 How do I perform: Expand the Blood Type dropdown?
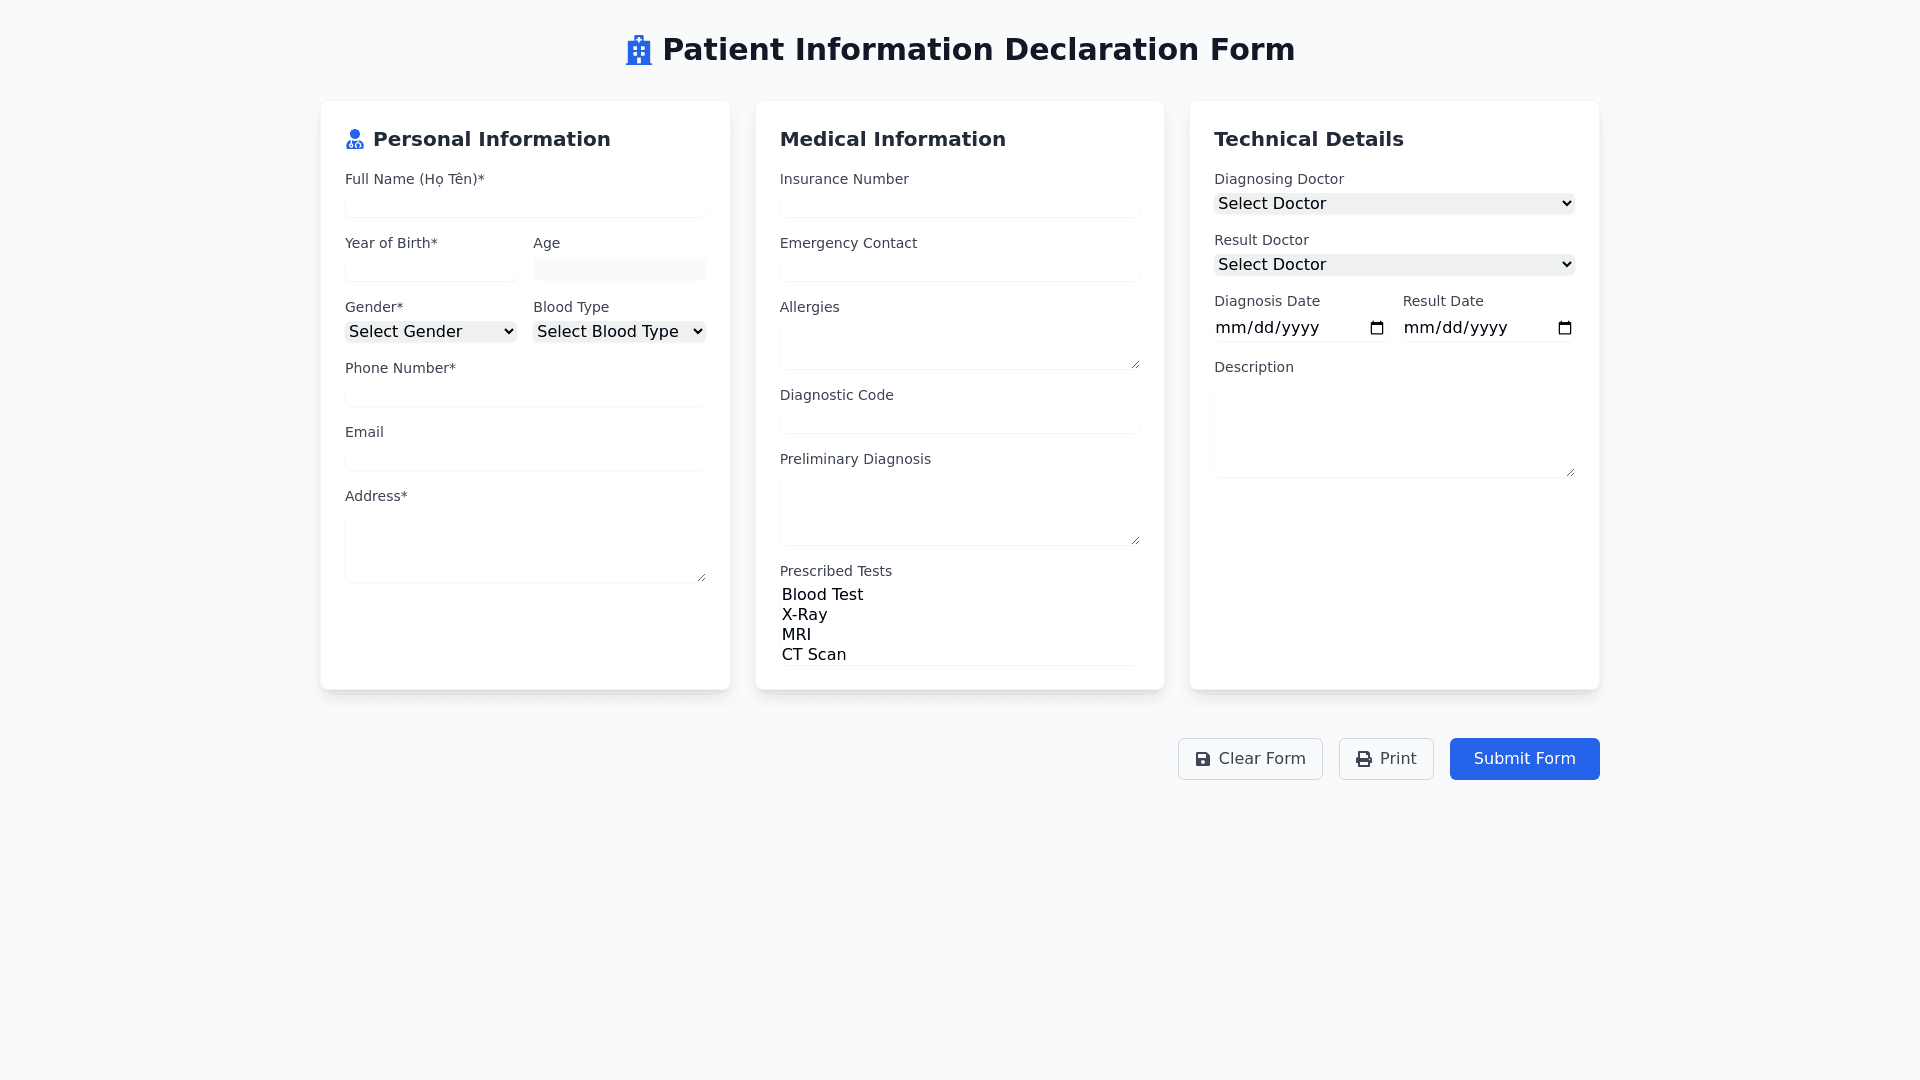click(x=619, y=332)
